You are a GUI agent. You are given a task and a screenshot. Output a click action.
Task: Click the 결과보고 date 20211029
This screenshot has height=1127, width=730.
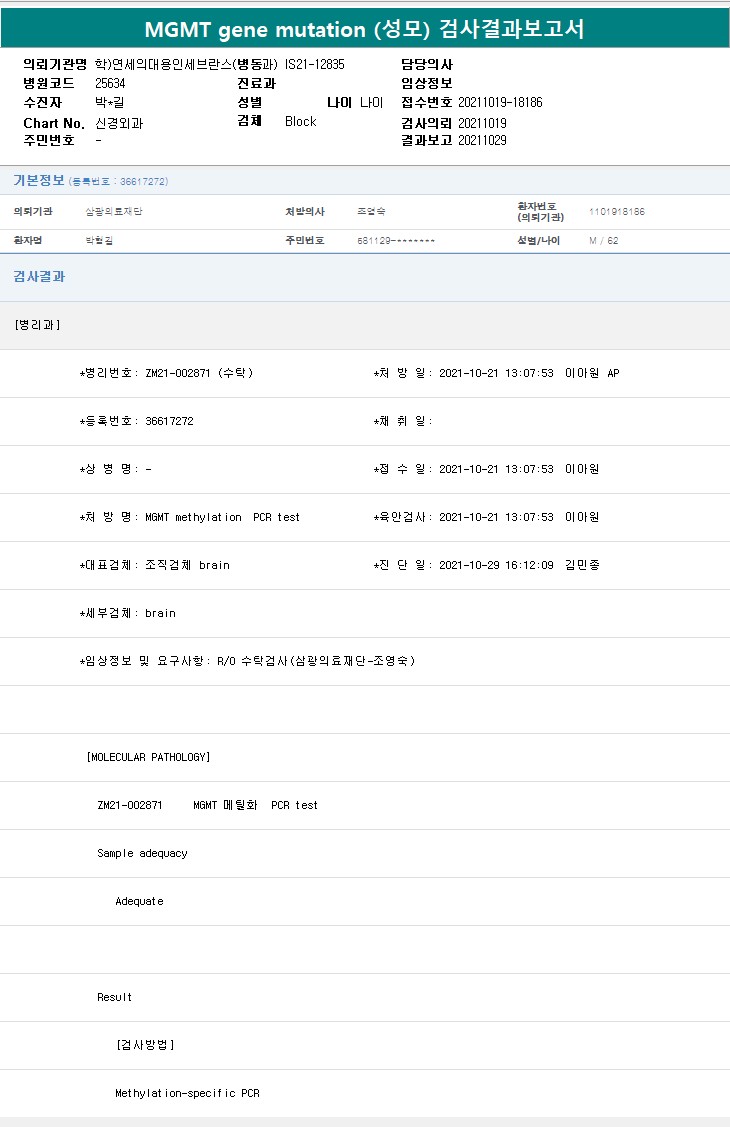tap(482, 140)
